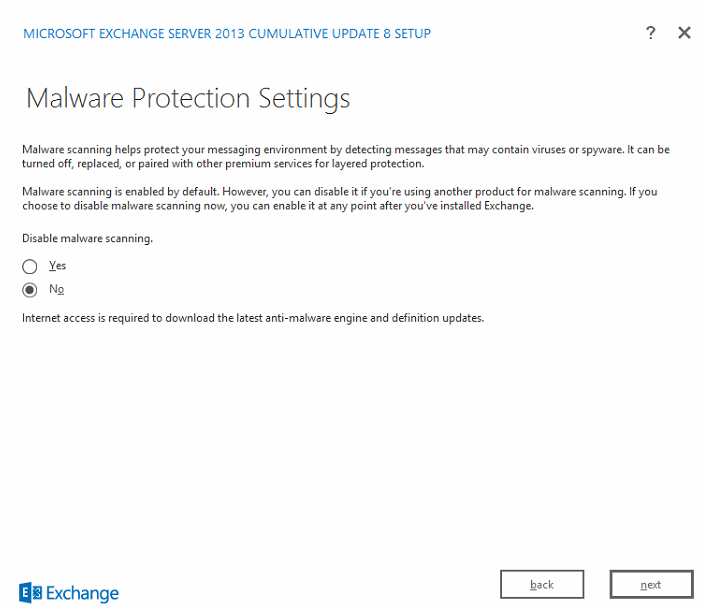Click the line starting "turned off, replaced"

coord(223,163)
